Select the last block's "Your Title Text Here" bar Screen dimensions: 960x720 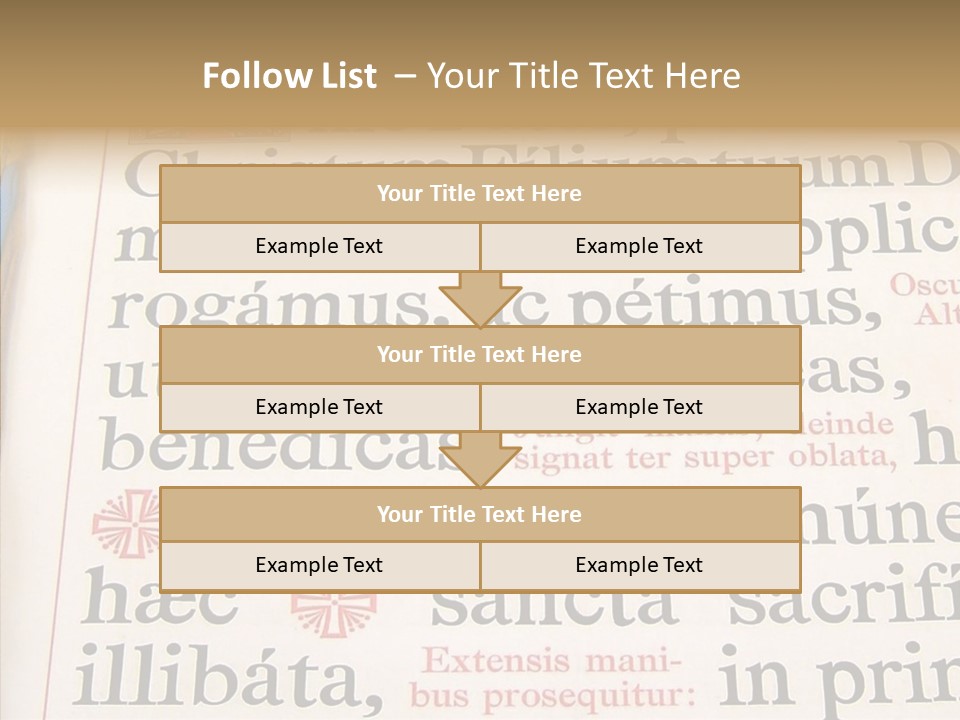(x=480, y=514)
